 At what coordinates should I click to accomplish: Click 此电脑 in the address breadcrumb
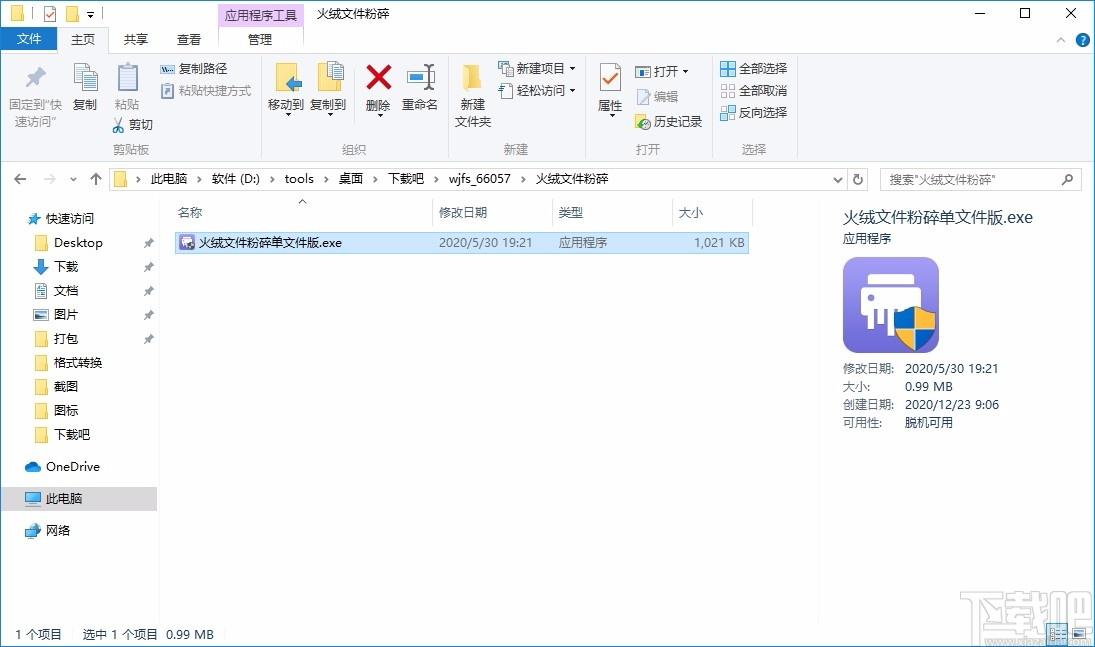pyautogui.click(x=169, y=179)
